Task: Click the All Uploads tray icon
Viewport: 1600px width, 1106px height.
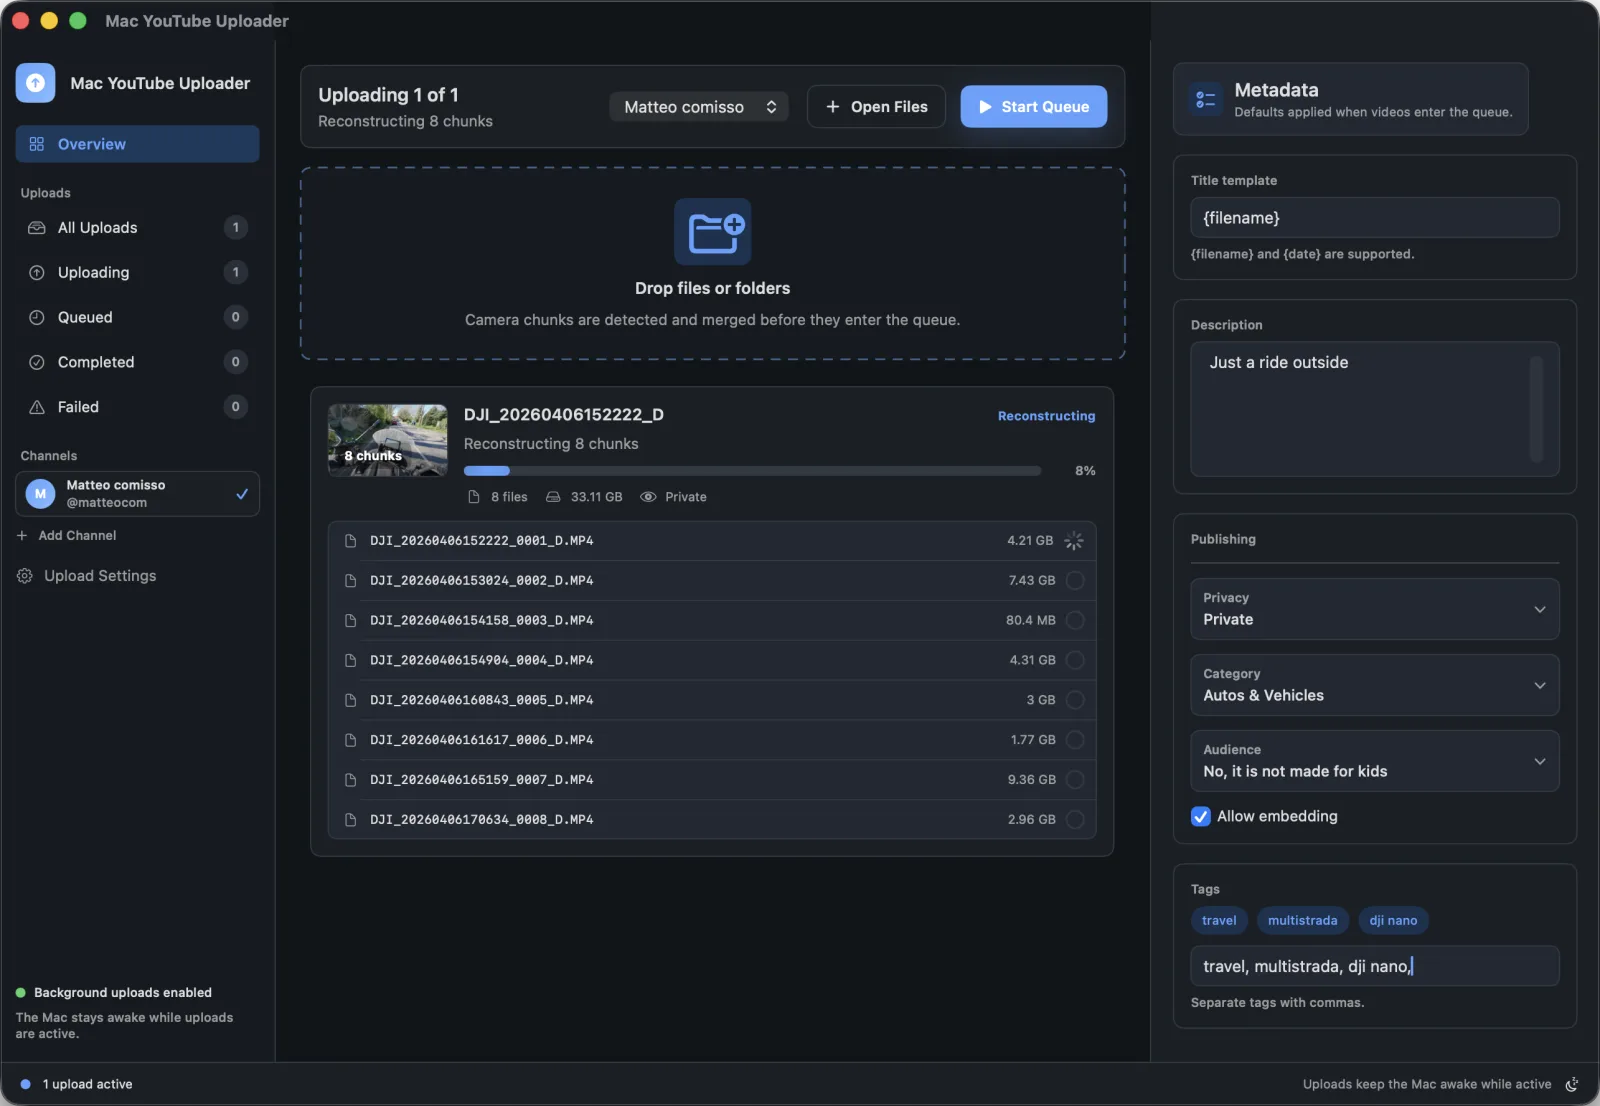Action: 37,228
